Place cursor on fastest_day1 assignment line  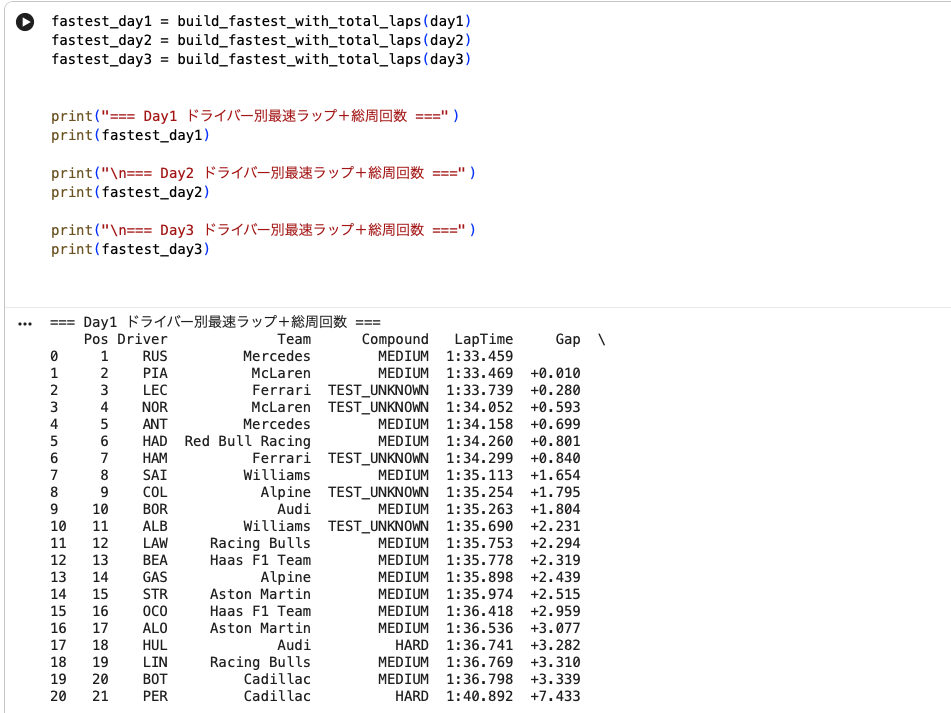[260, 21]
